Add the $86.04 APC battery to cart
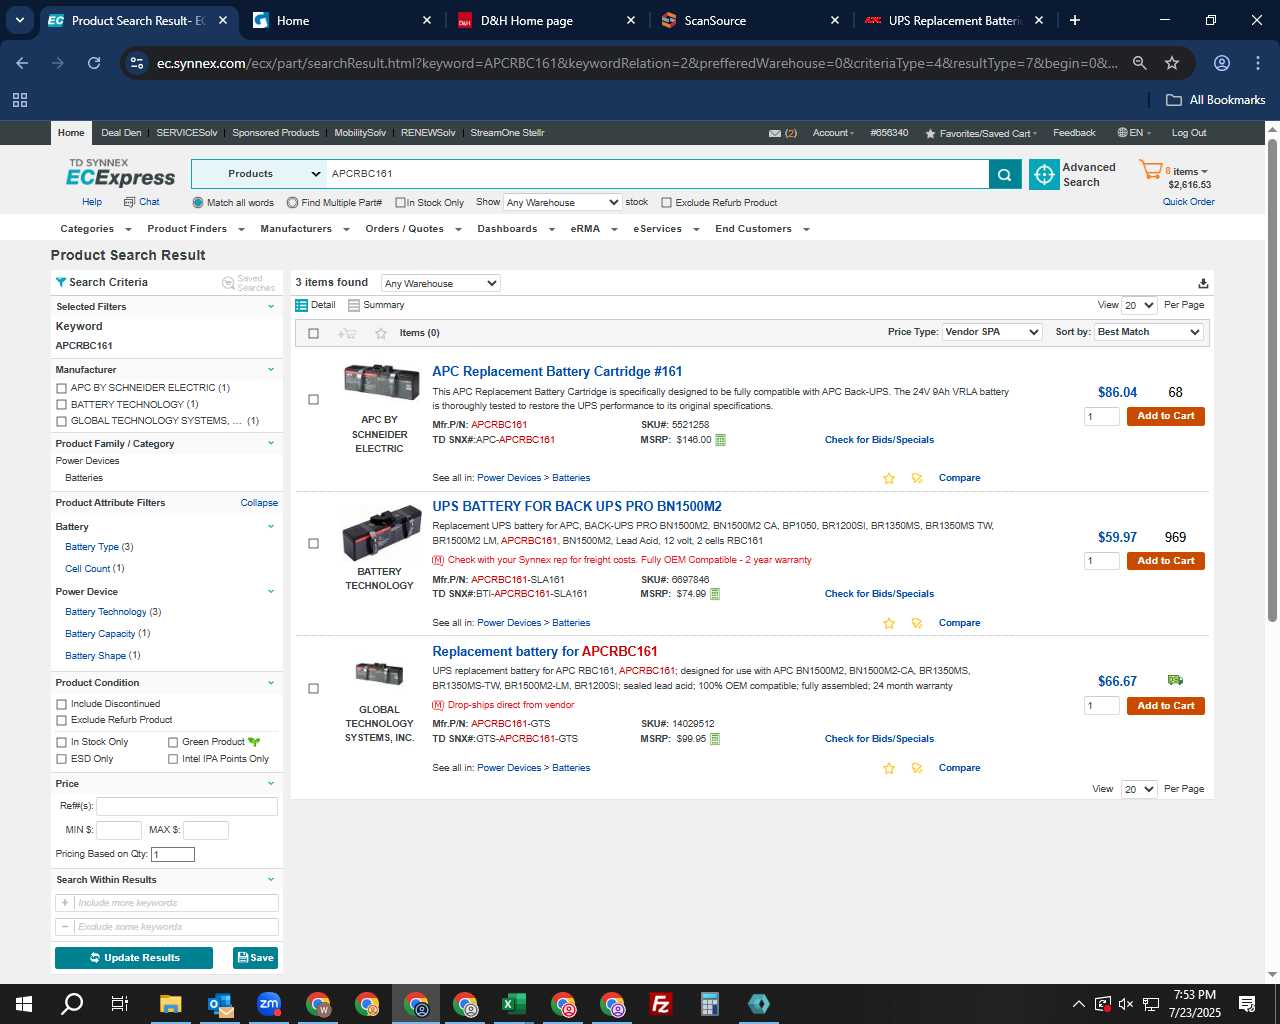 tap(1165, 416)
